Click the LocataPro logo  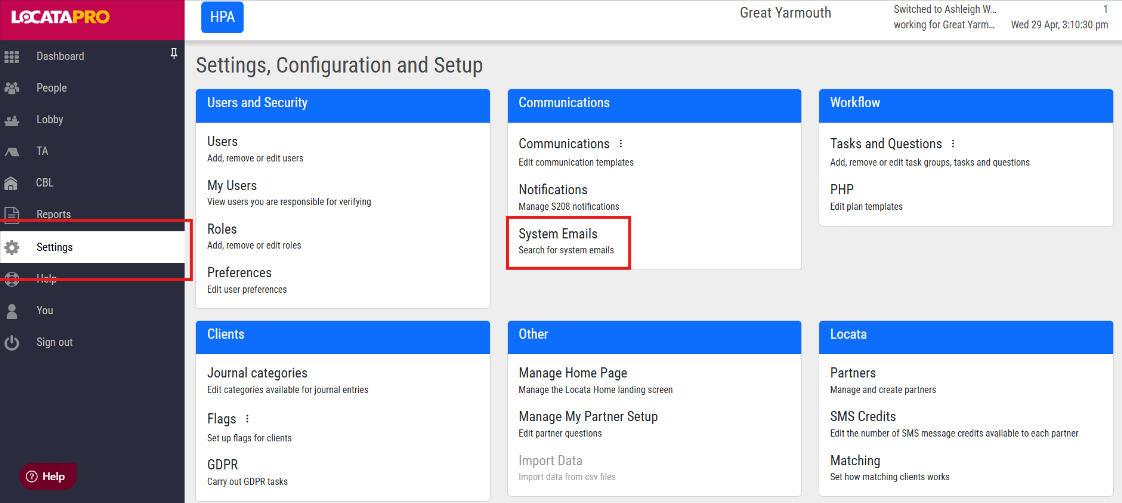(x=60, y=16)
